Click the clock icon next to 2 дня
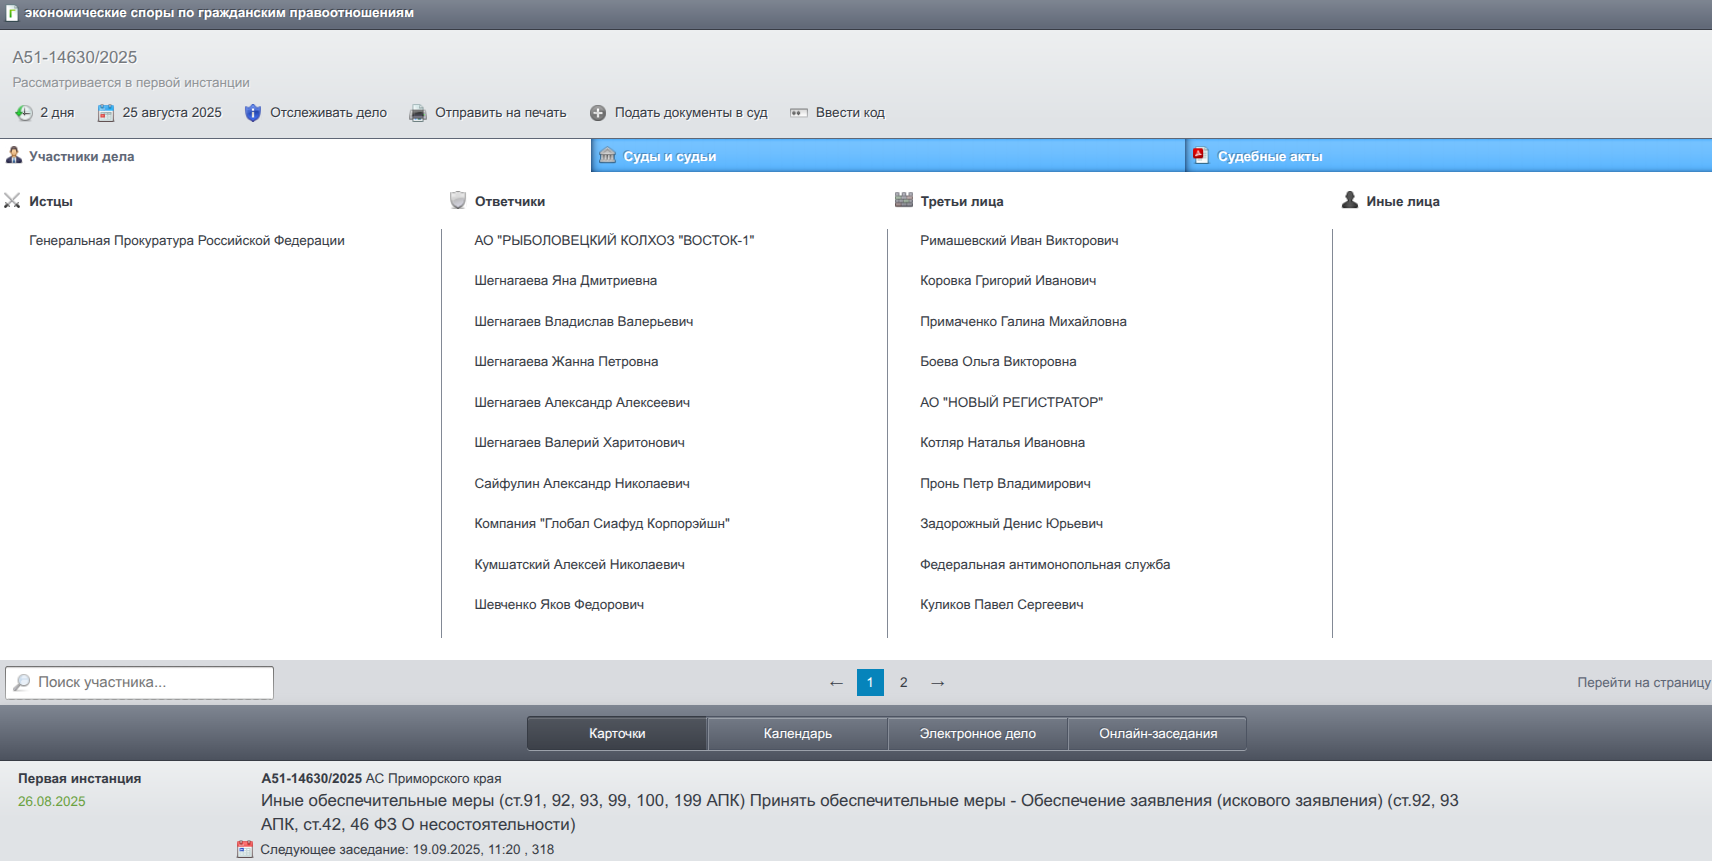 click(x=24, y=113)
